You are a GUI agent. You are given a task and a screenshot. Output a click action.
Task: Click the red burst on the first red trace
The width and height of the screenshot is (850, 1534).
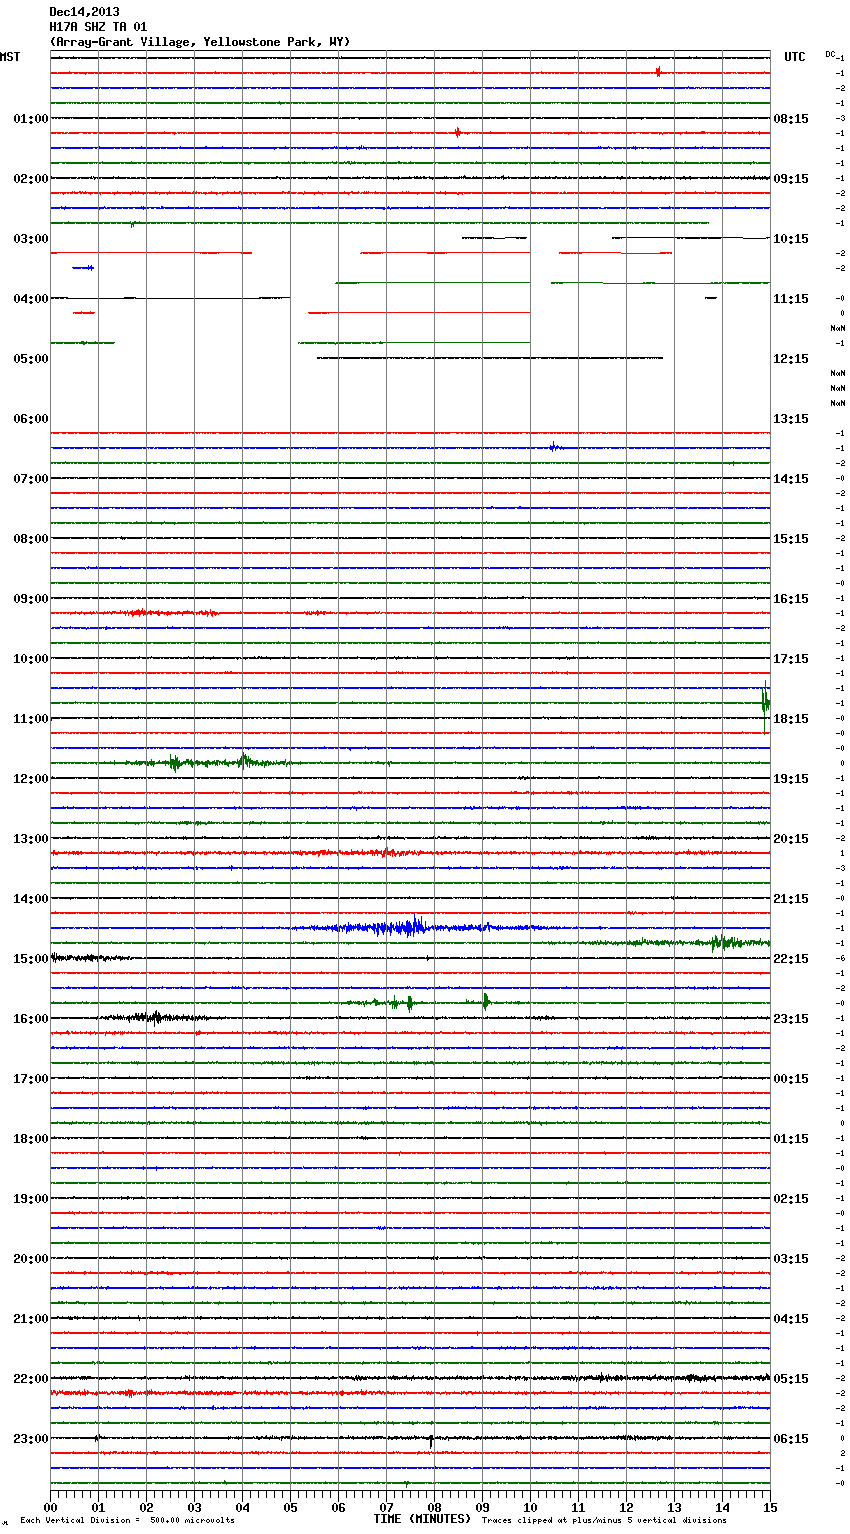[658, 72]
